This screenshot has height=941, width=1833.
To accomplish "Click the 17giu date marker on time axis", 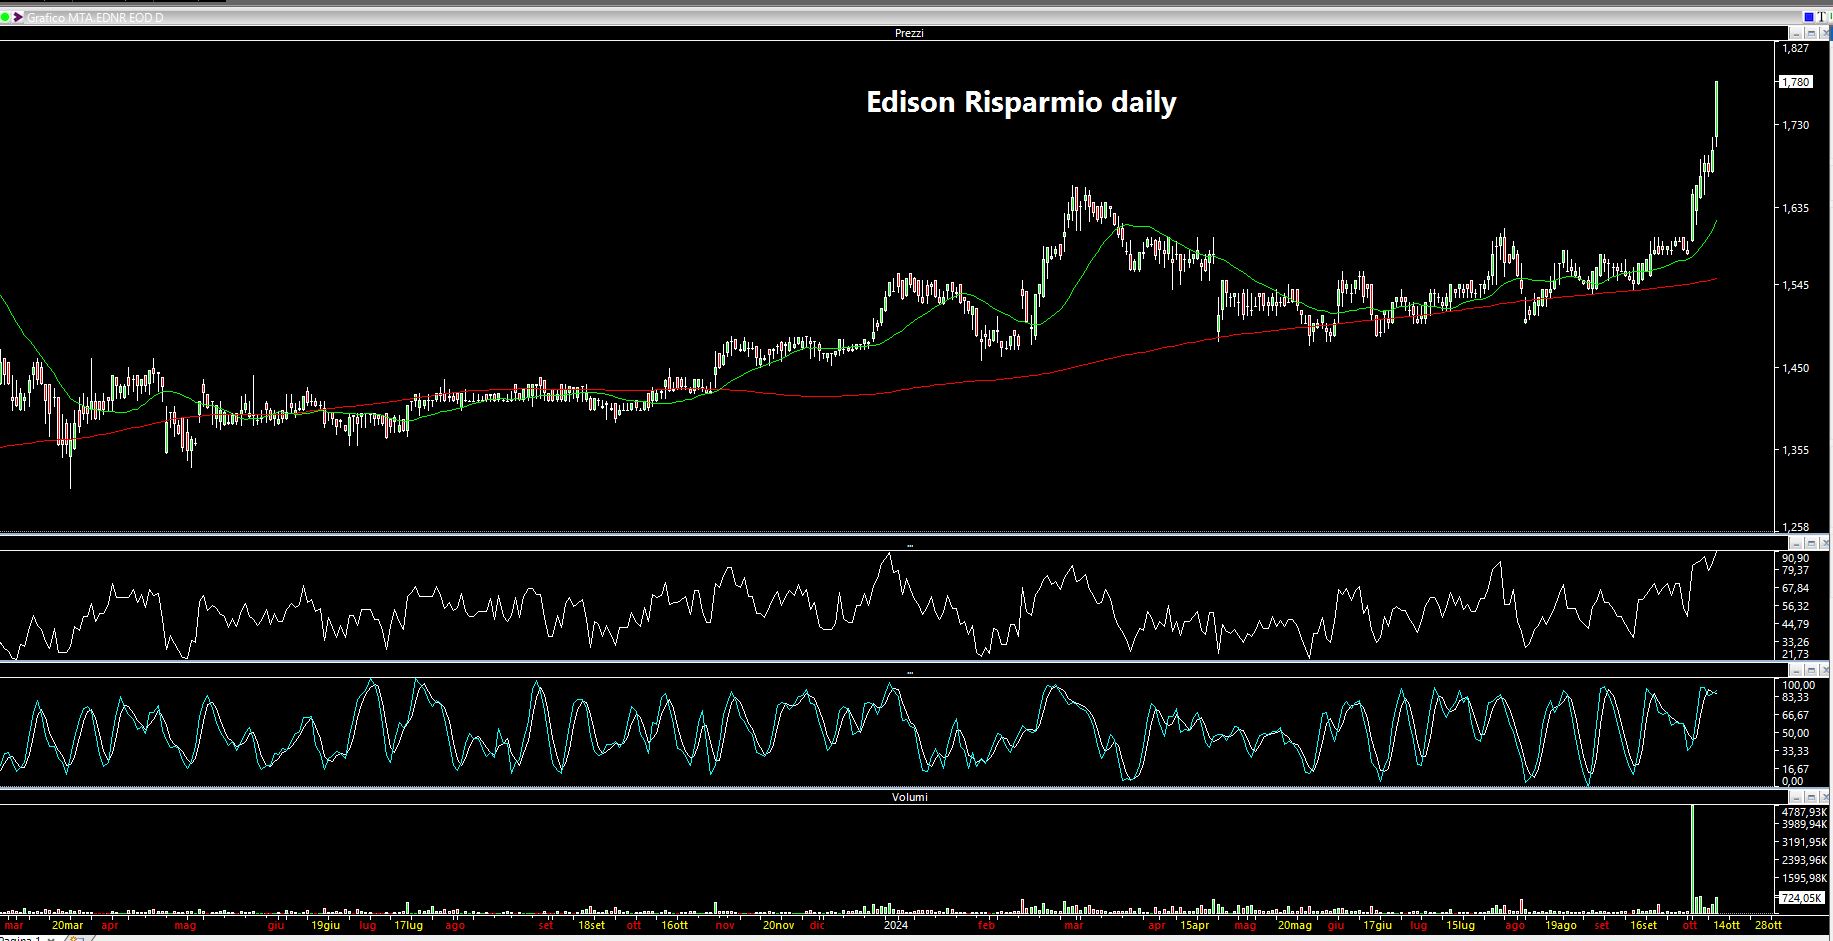I will pos(1377,925).
